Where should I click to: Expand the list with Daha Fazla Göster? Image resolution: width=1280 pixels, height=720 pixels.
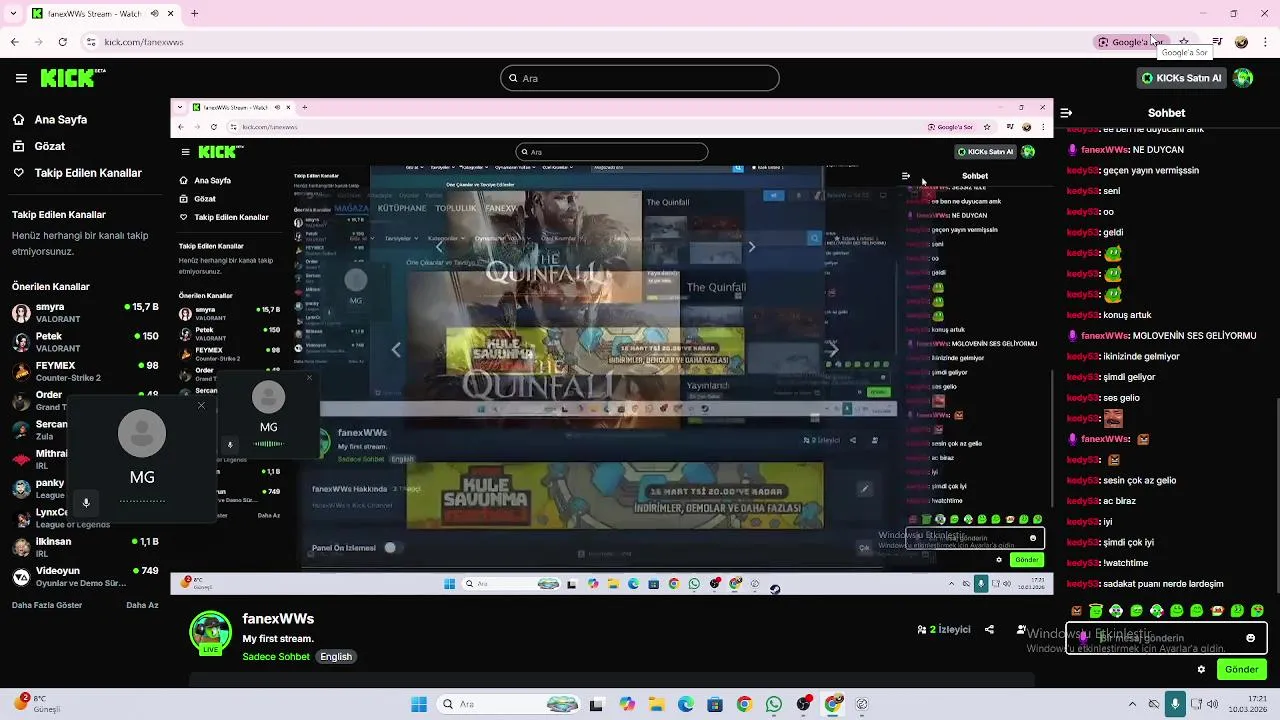tap(47, 605)
